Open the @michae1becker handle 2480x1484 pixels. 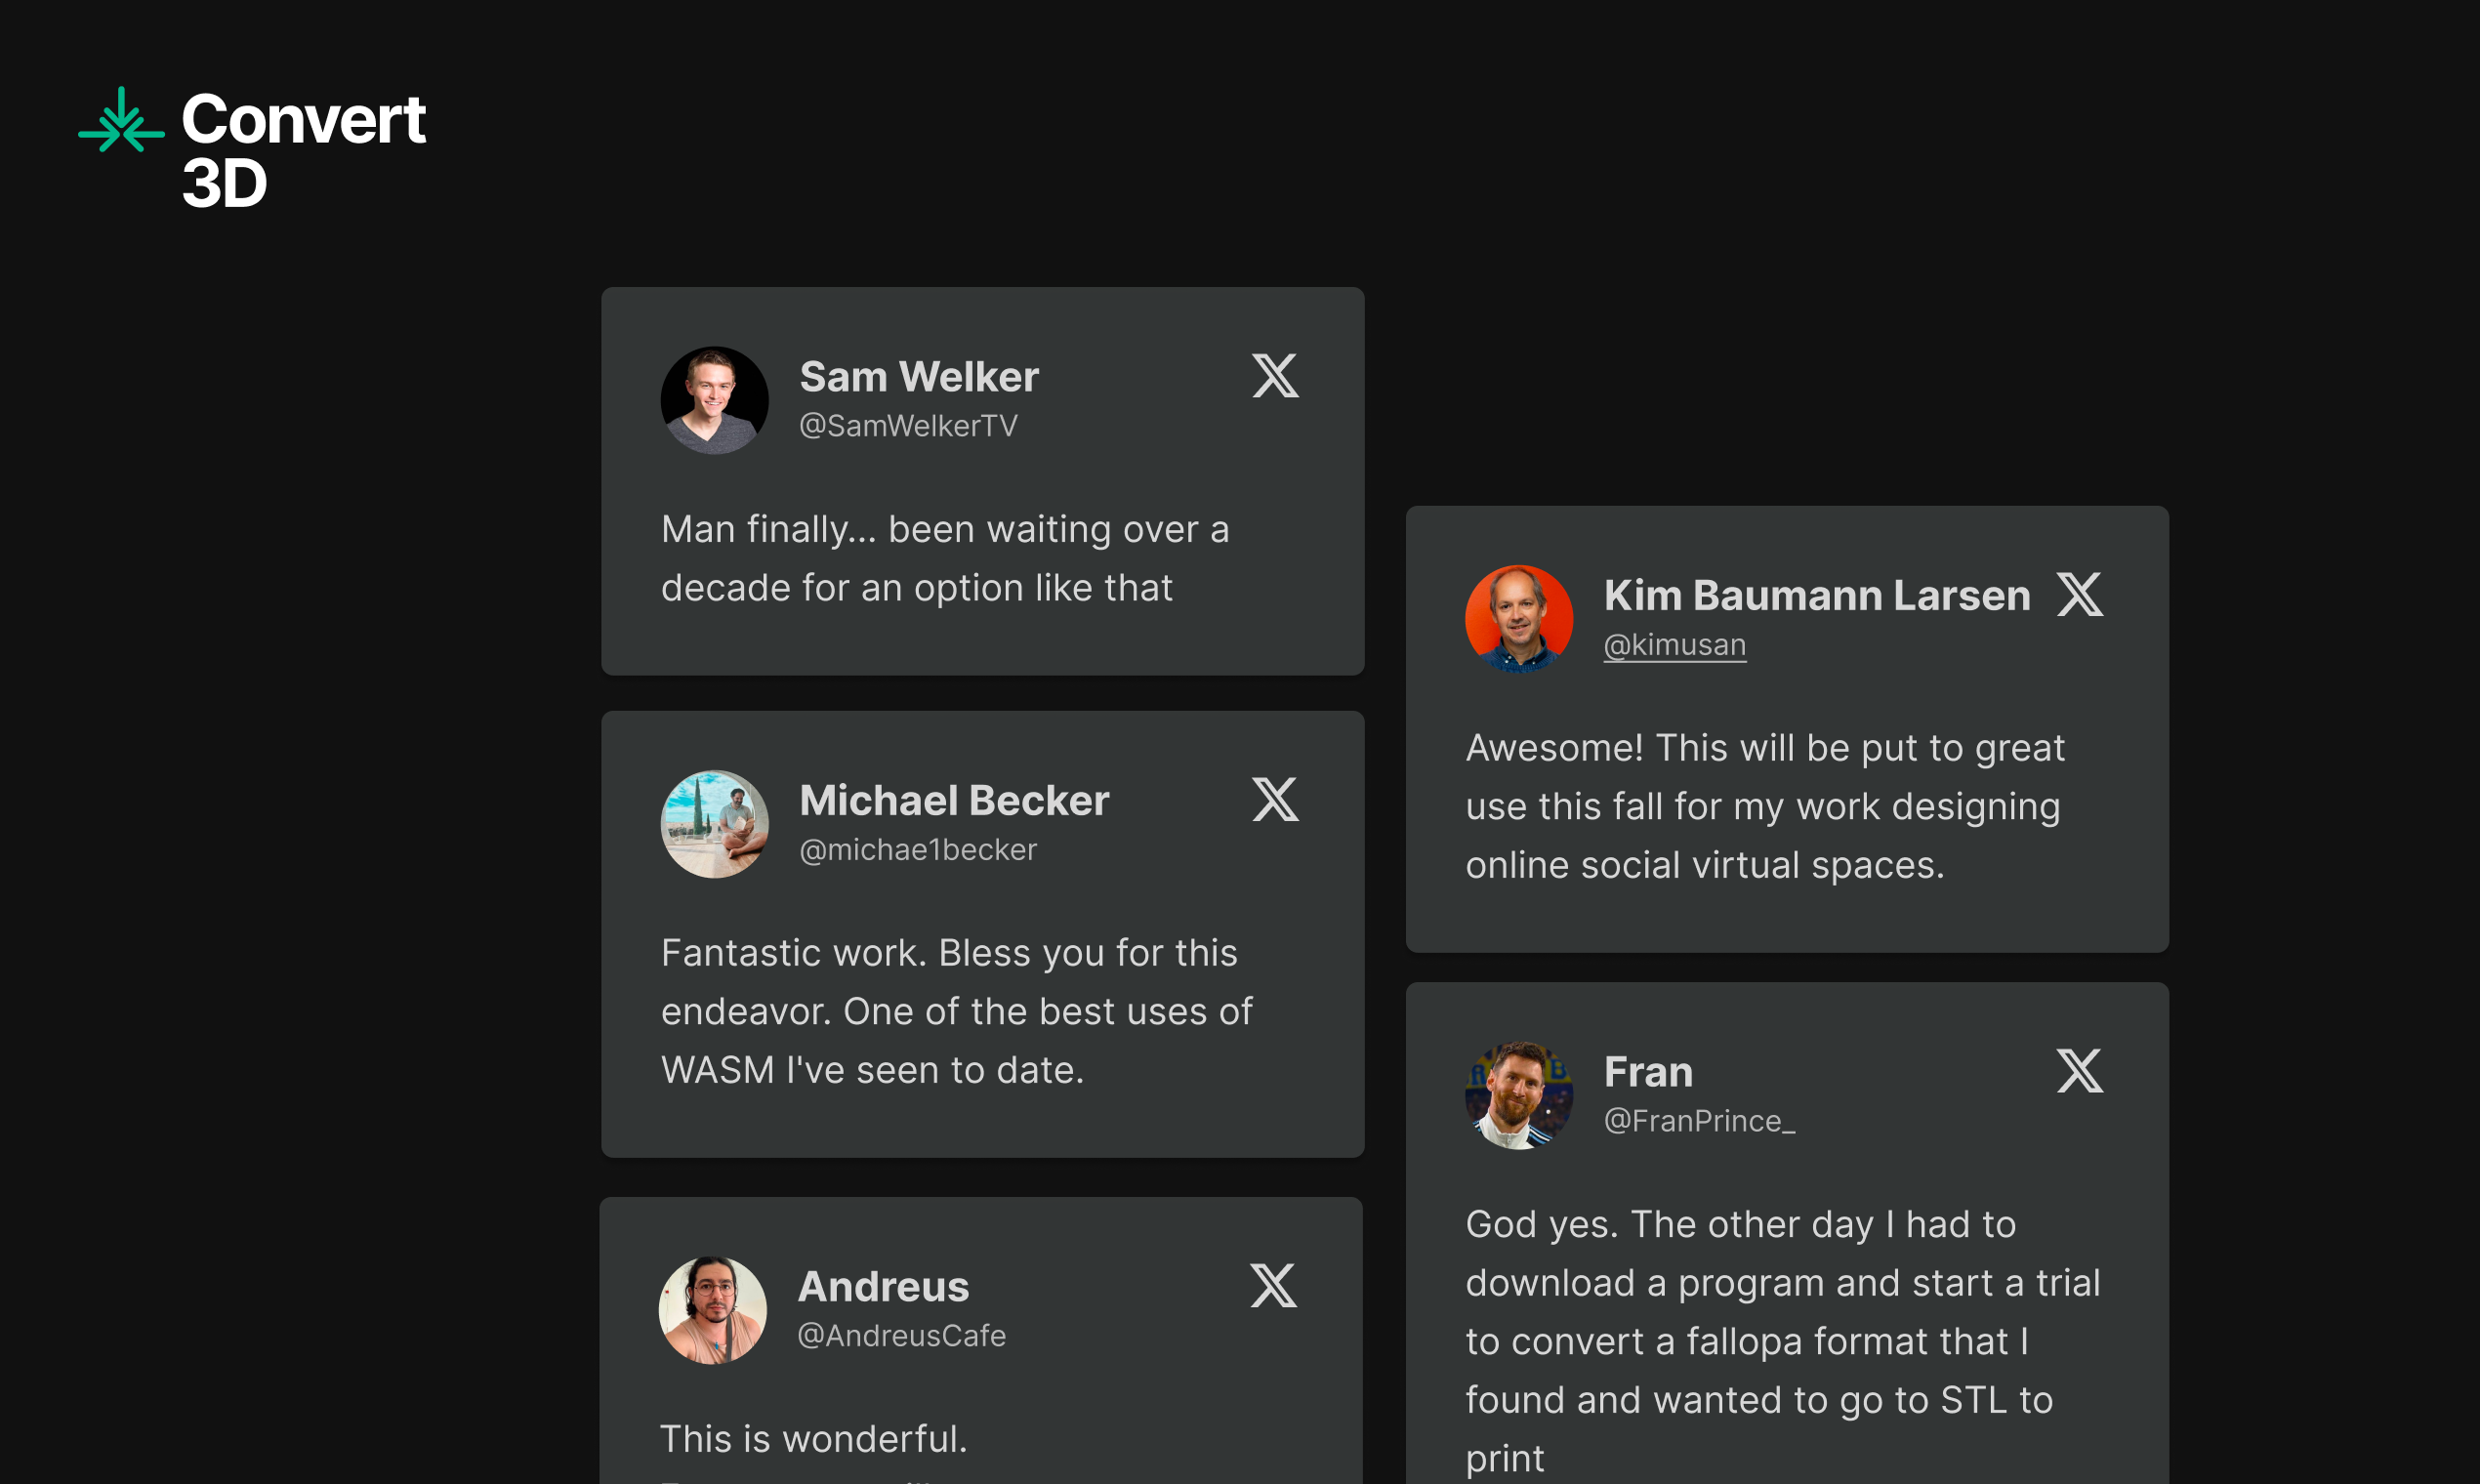pos(918,850)
